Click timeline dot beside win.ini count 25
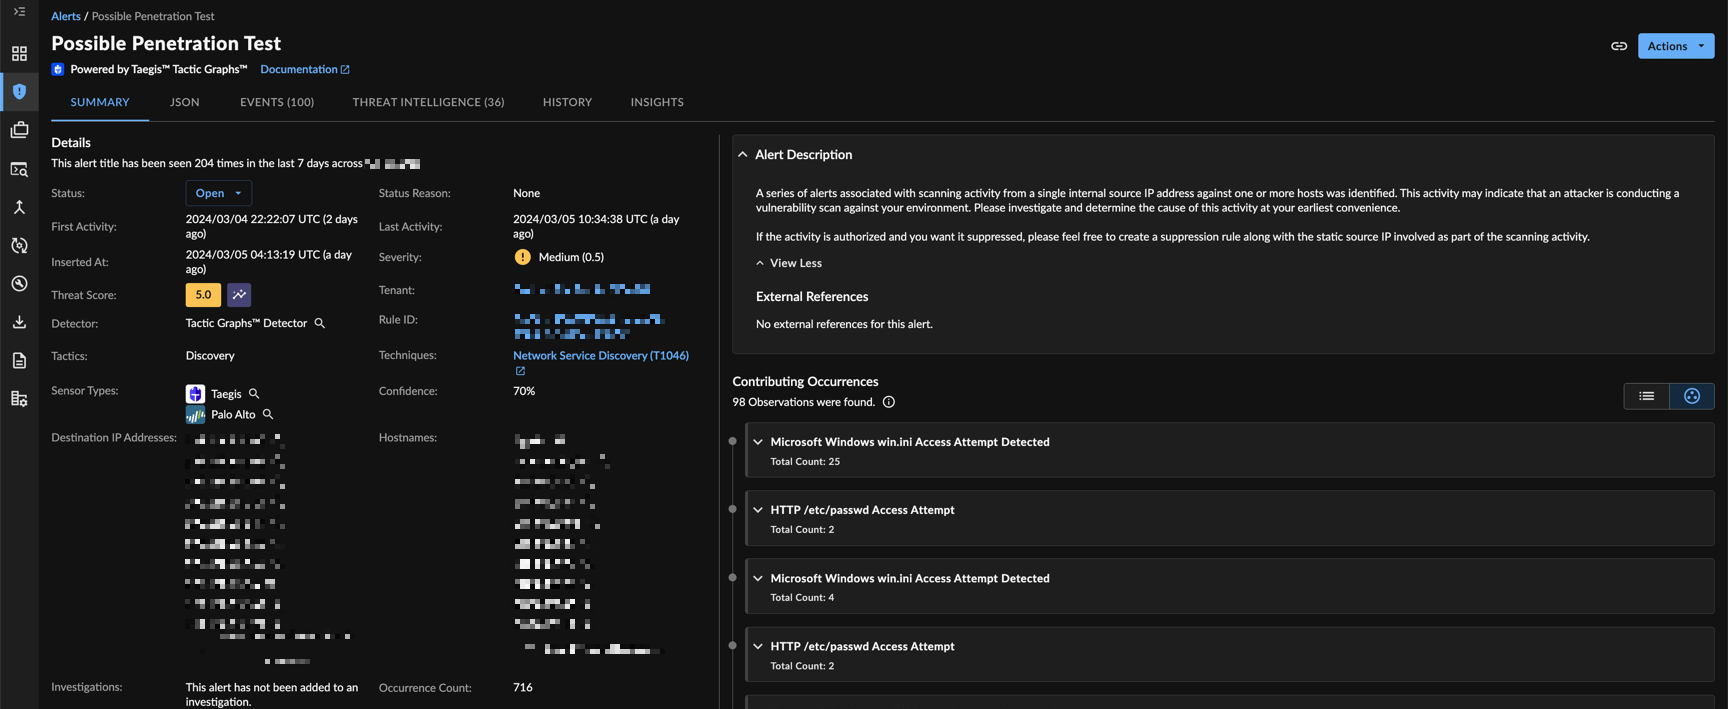1728x709 pixels. [733, 441]
